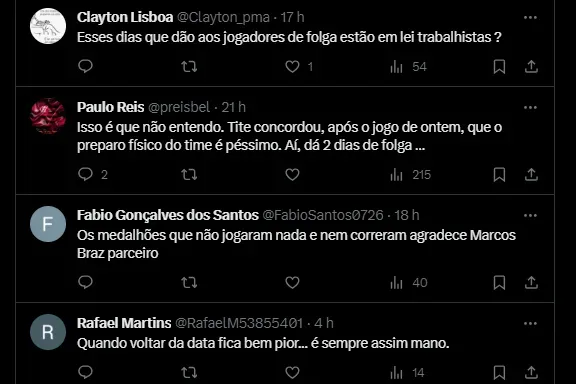576x384 pixels.
Task: Open more options on Clayton Lisboa's tweet
Action: click(530, 17)
